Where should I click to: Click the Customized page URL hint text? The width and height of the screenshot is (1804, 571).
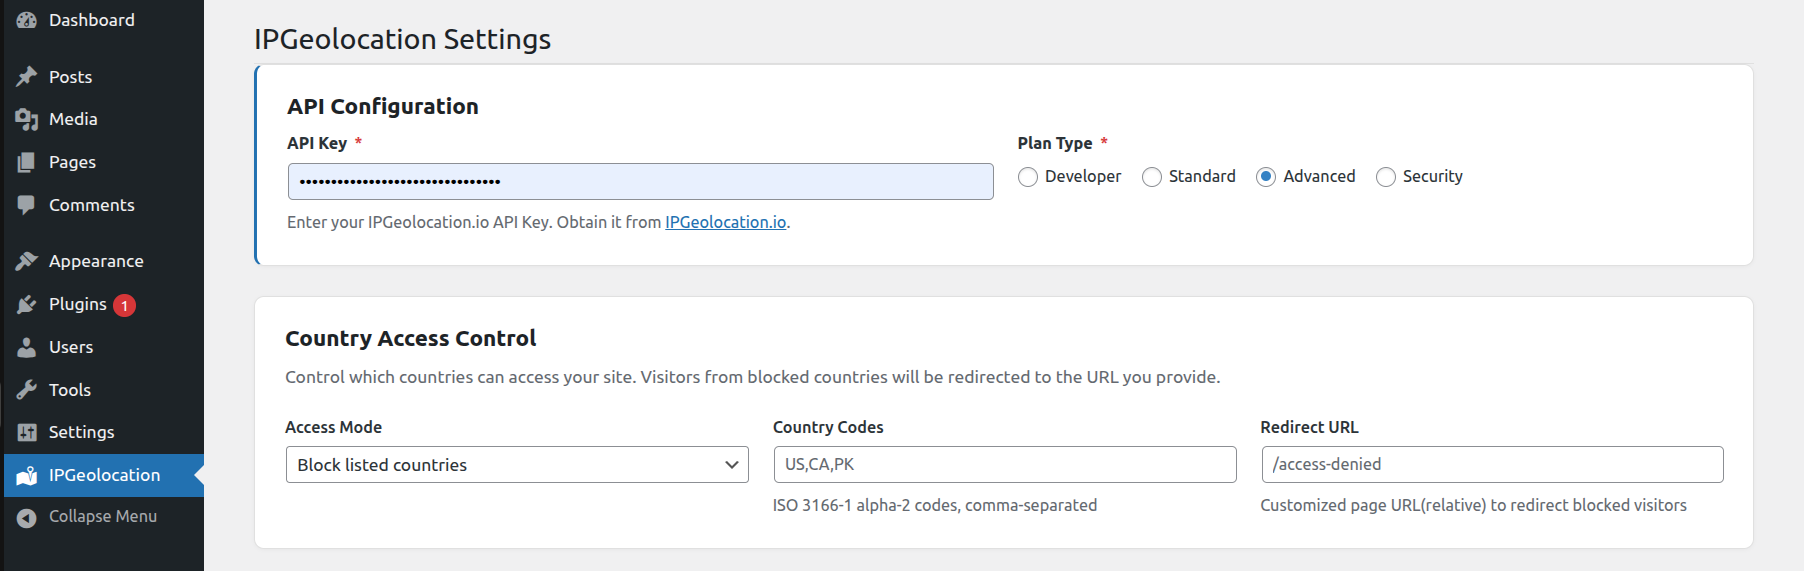[1473, 505]
